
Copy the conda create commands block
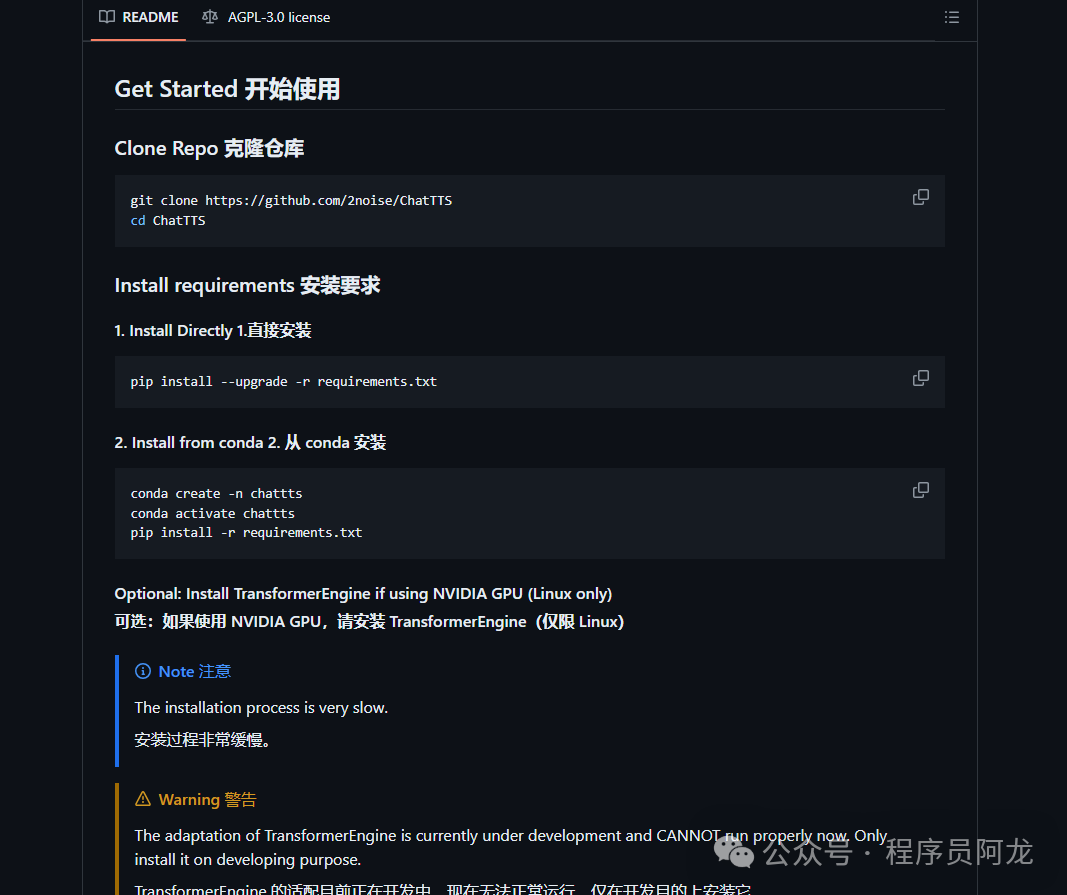pyautogui.click(x=921, y=490)
